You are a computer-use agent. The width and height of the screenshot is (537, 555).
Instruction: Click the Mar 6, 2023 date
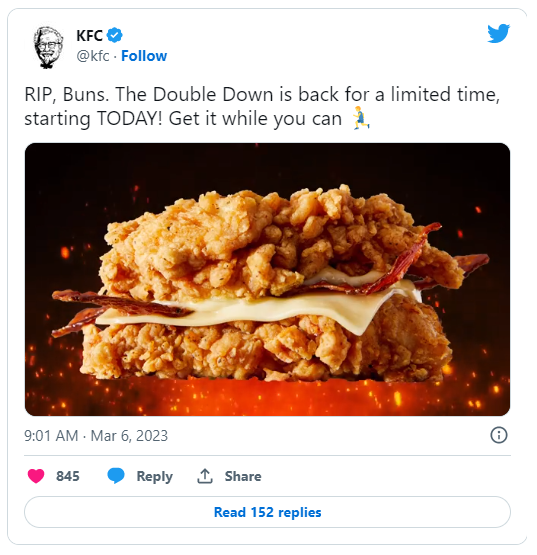[129, 436]
